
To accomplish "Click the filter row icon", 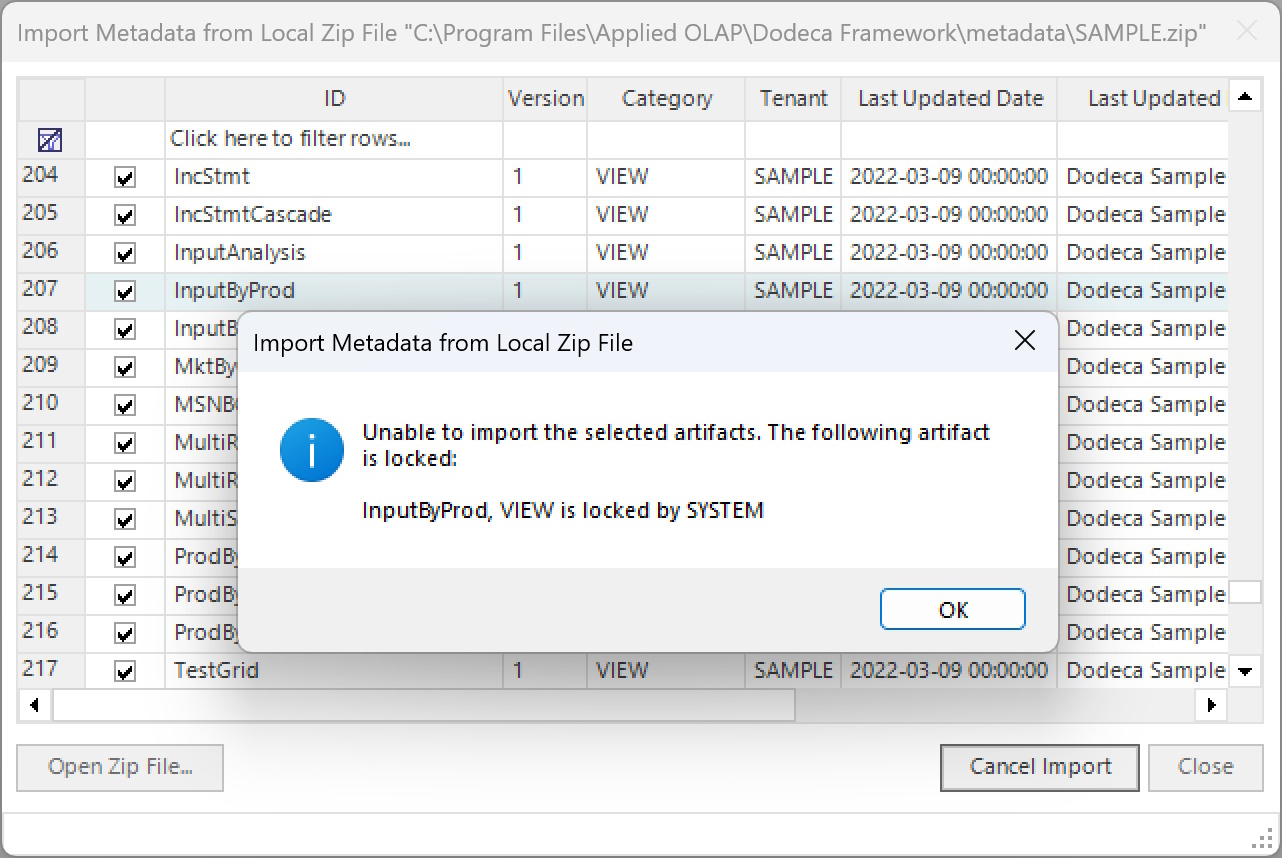I will coord(50,140).
